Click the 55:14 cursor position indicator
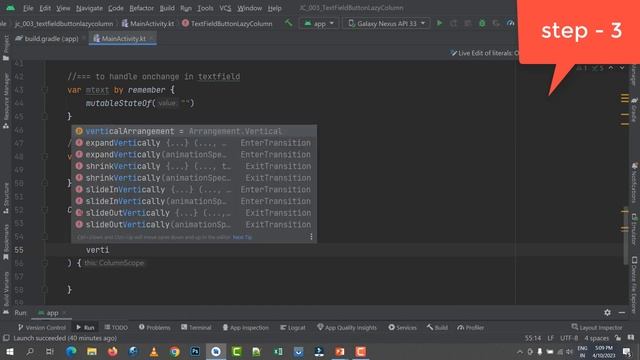Screen dimensions: 640x360 click(x=533, y=338)
